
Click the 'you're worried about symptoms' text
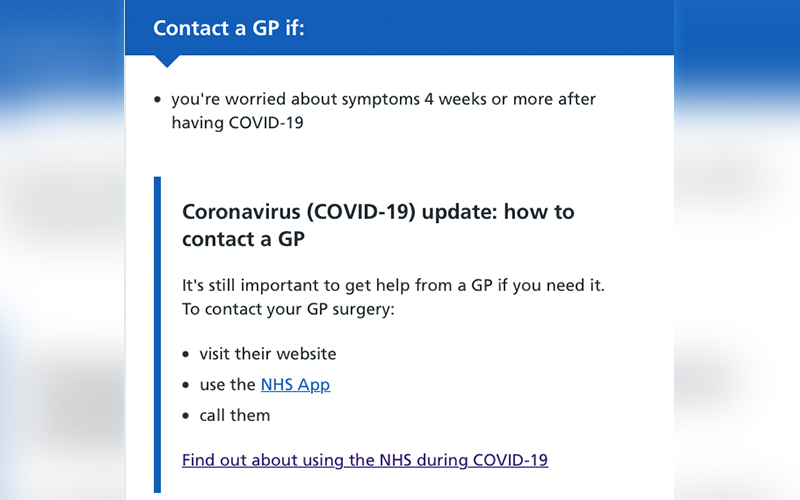[x=383, y=99]
